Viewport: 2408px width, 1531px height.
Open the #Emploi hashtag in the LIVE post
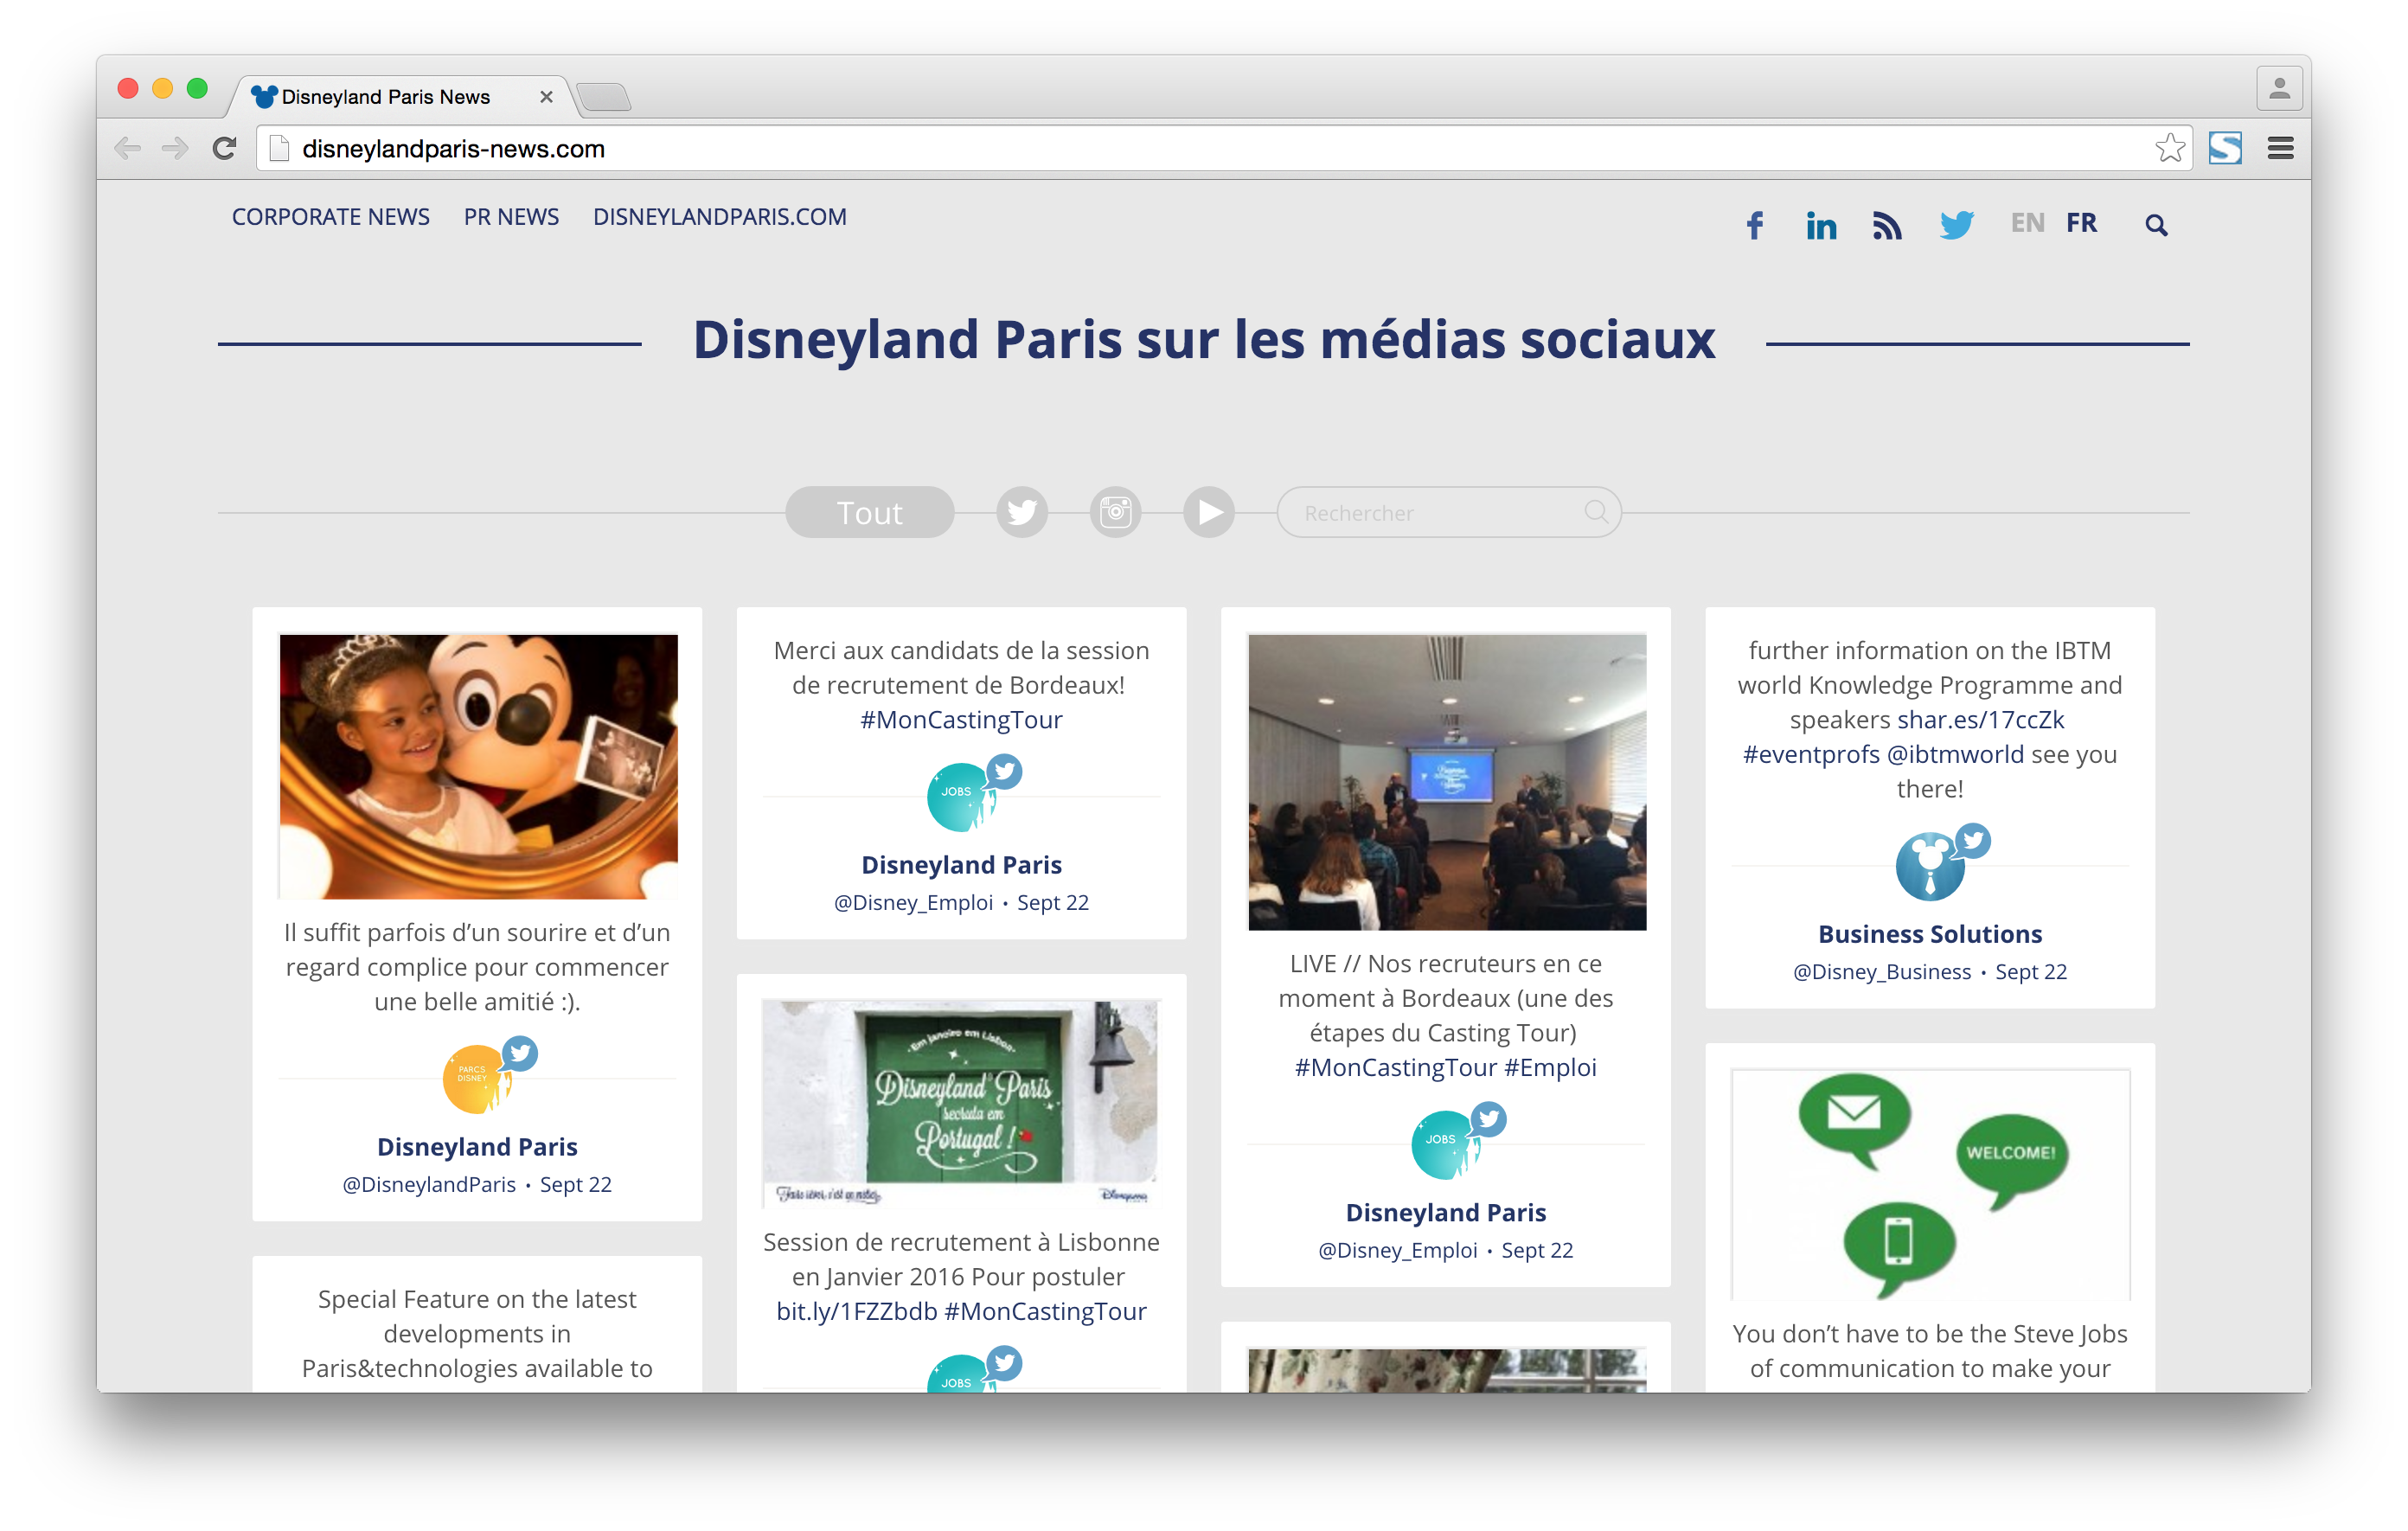click(1550, 1068)
